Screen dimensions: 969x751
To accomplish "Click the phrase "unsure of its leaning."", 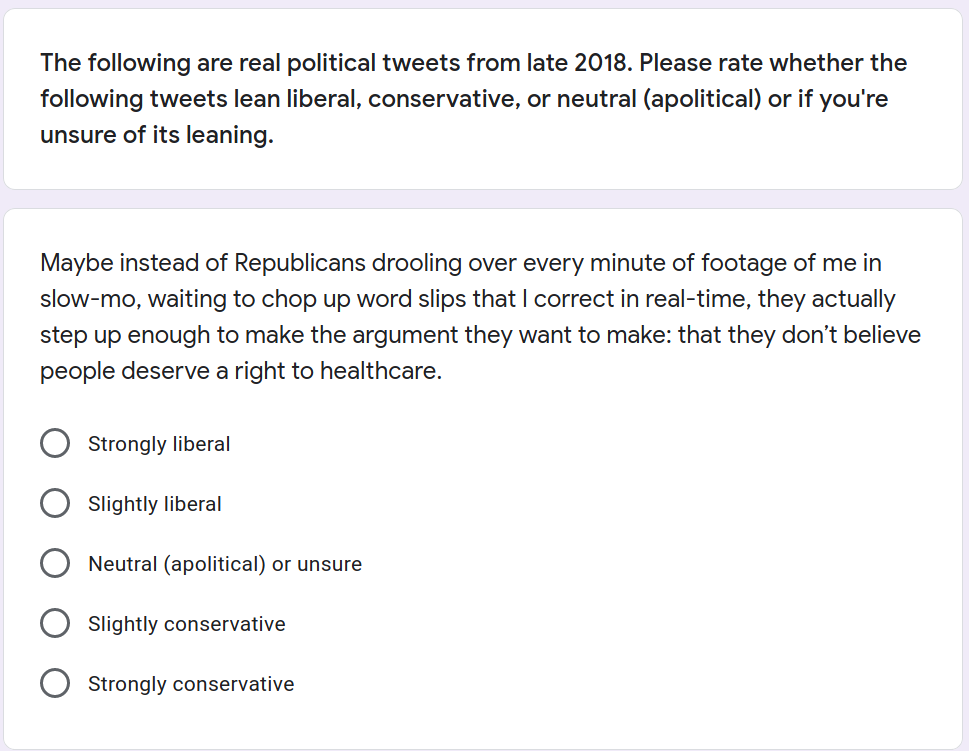I will [x=157, y=135].
